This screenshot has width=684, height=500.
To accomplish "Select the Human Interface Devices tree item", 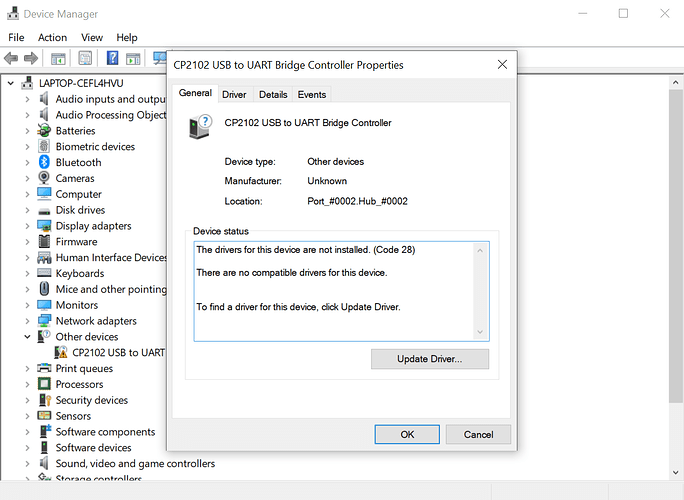I will 111,257.
